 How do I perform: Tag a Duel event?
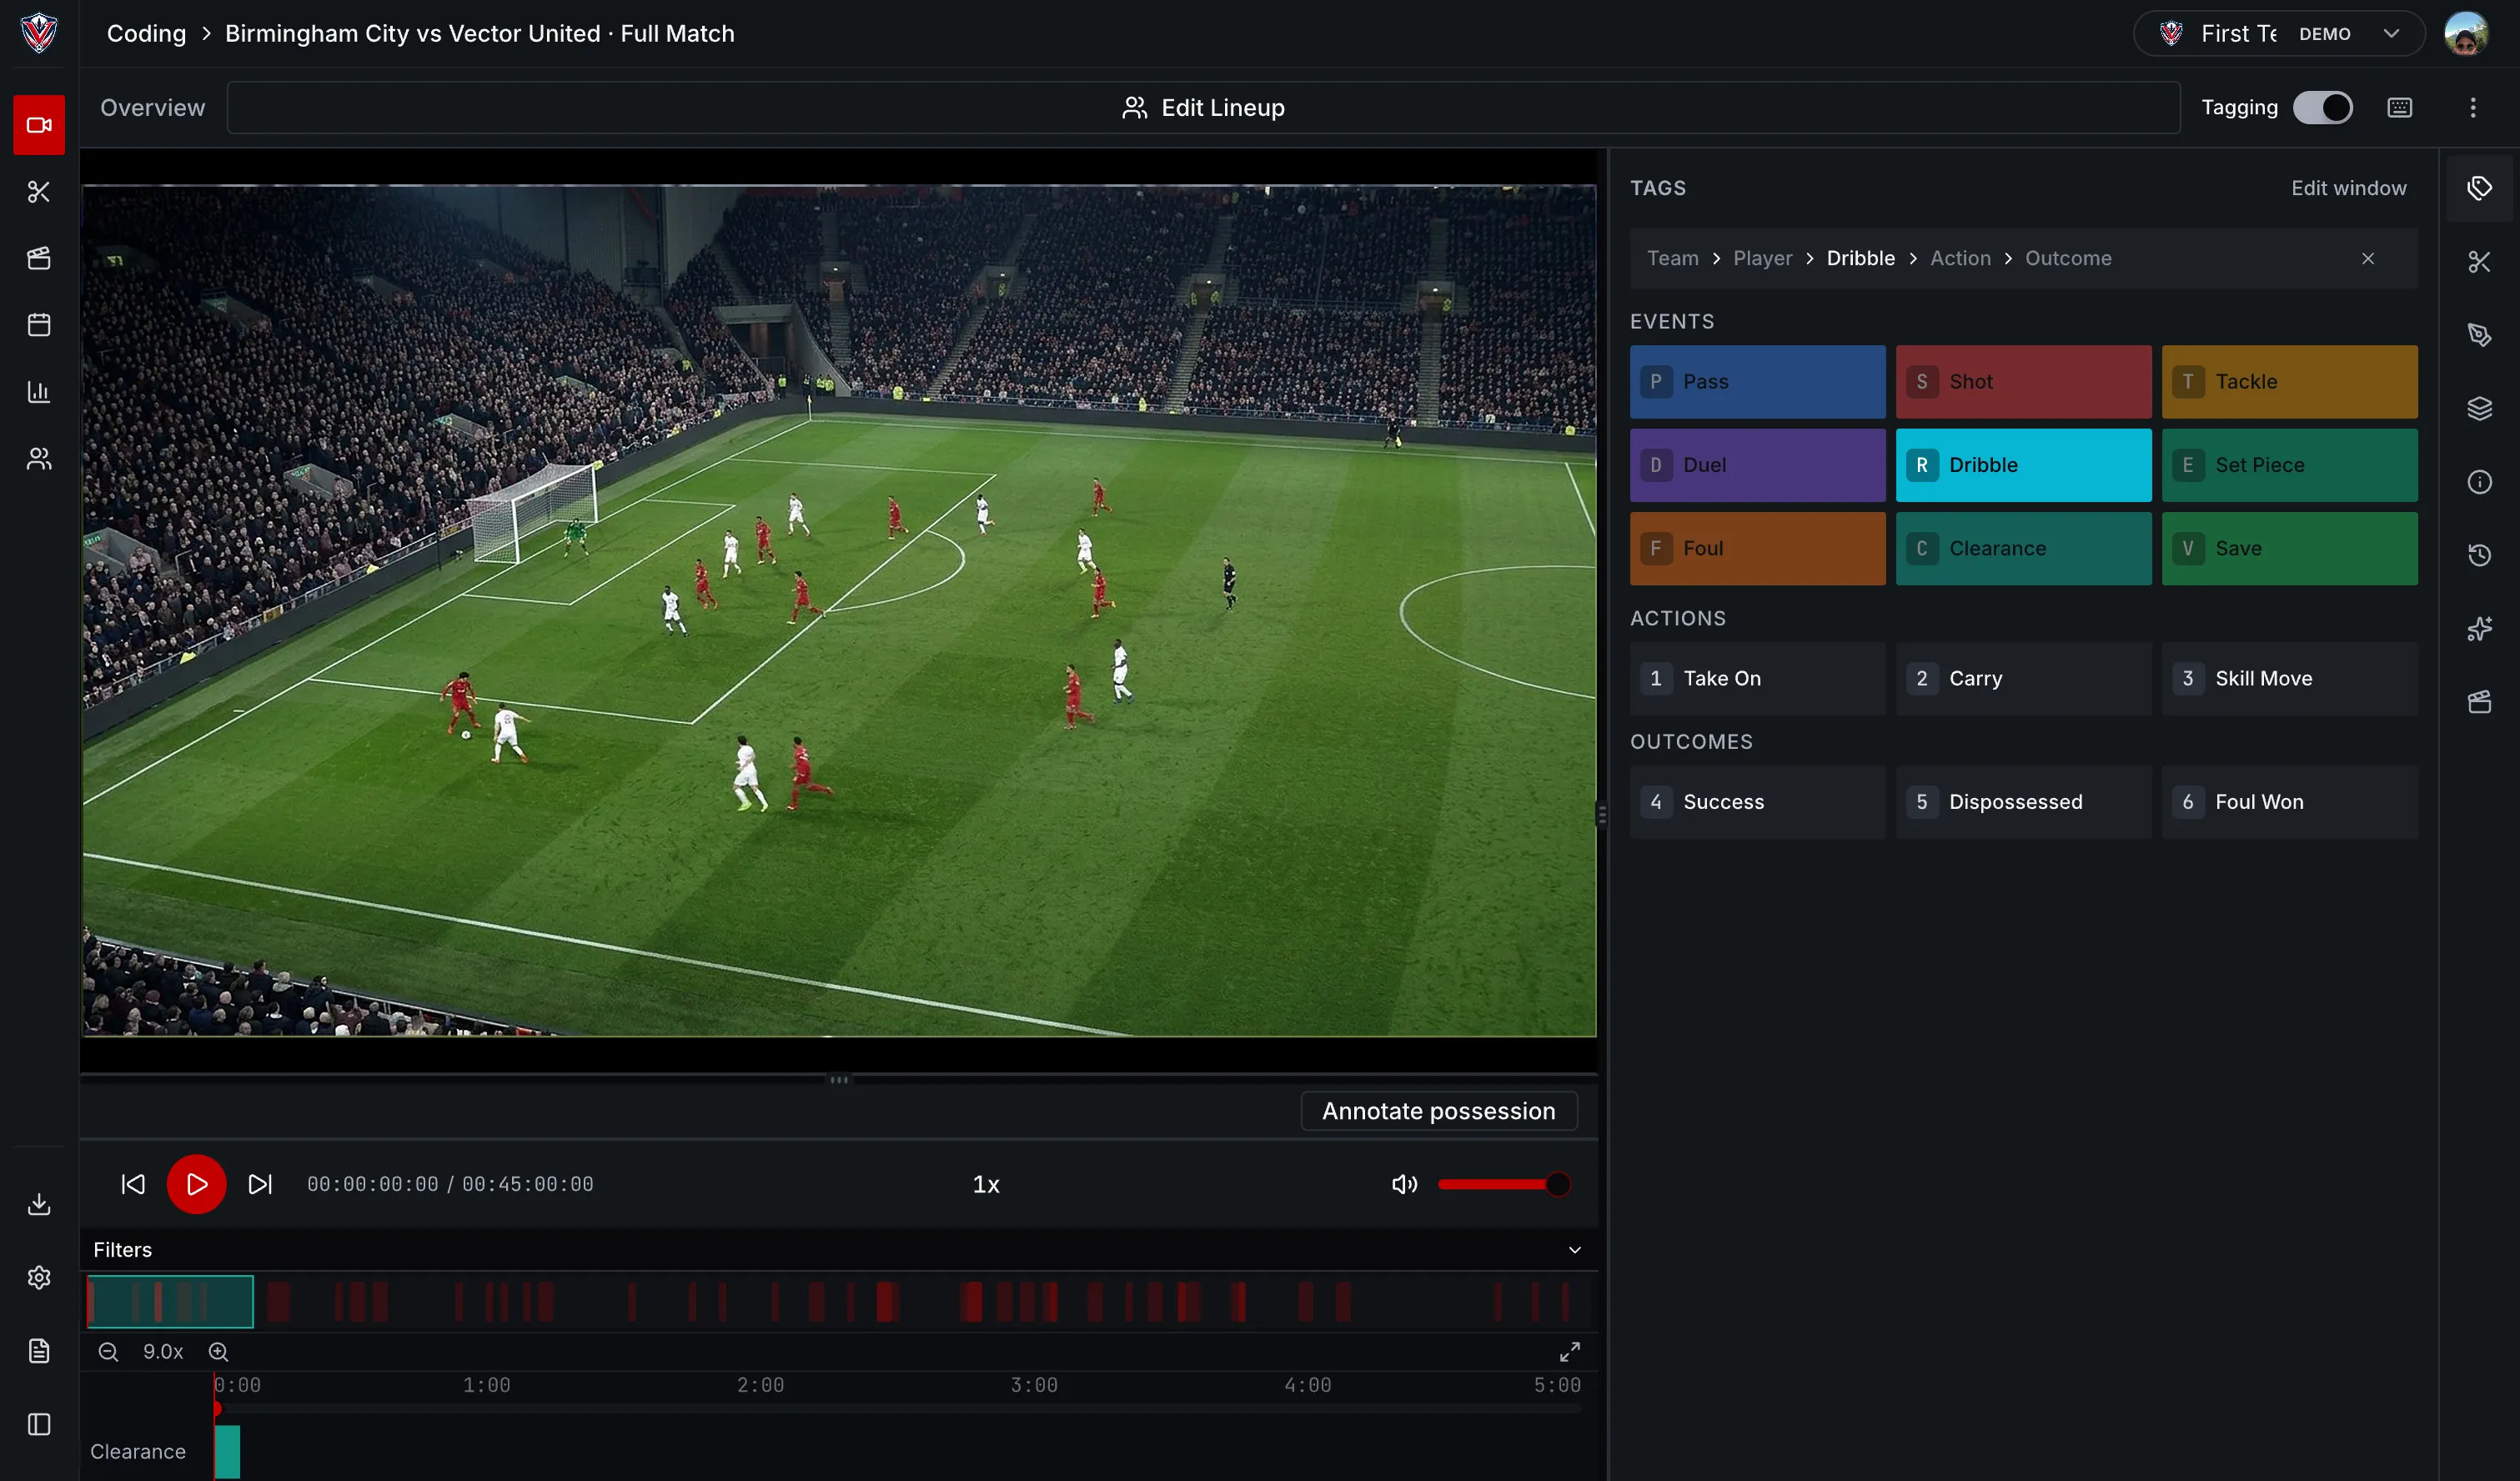(1757, 465)
